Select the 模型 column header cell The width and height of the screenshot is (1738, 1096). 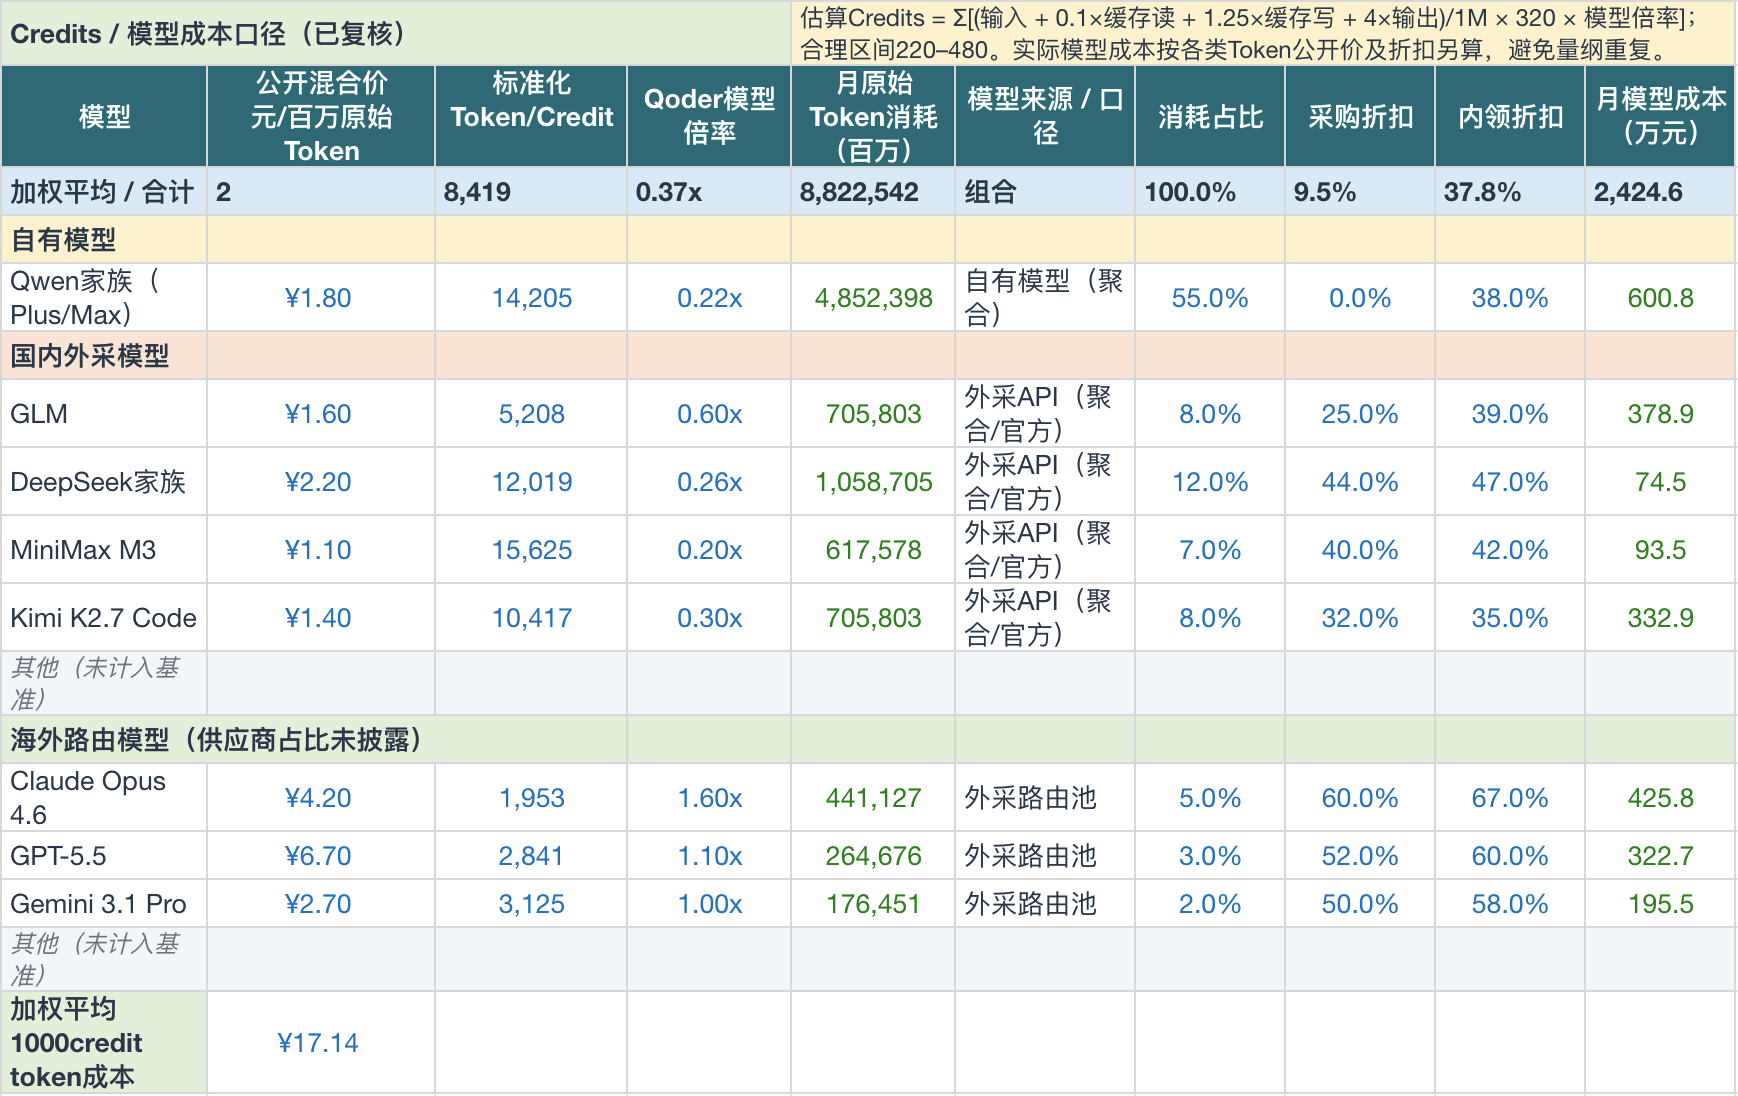click(x=104, y=117)
